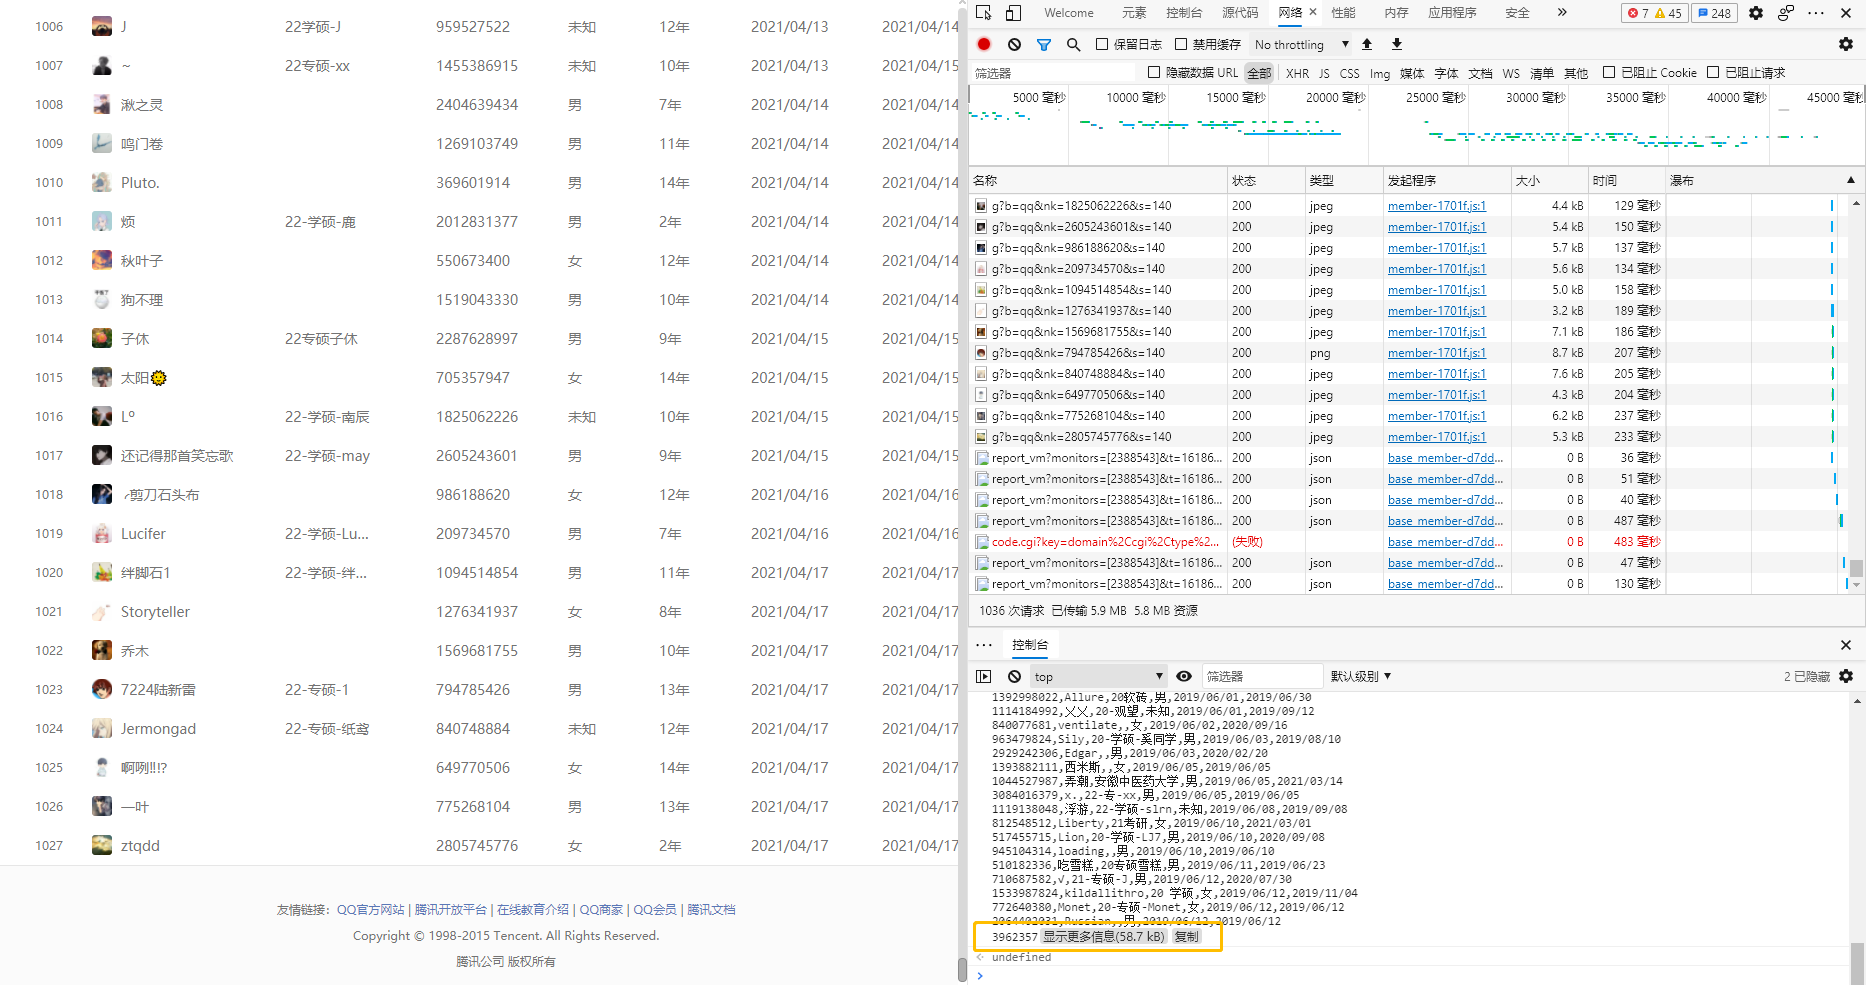Check the 隐藏数据 URL checkbox
Screen dimensions: 1866x985
tap(1154, 72)
